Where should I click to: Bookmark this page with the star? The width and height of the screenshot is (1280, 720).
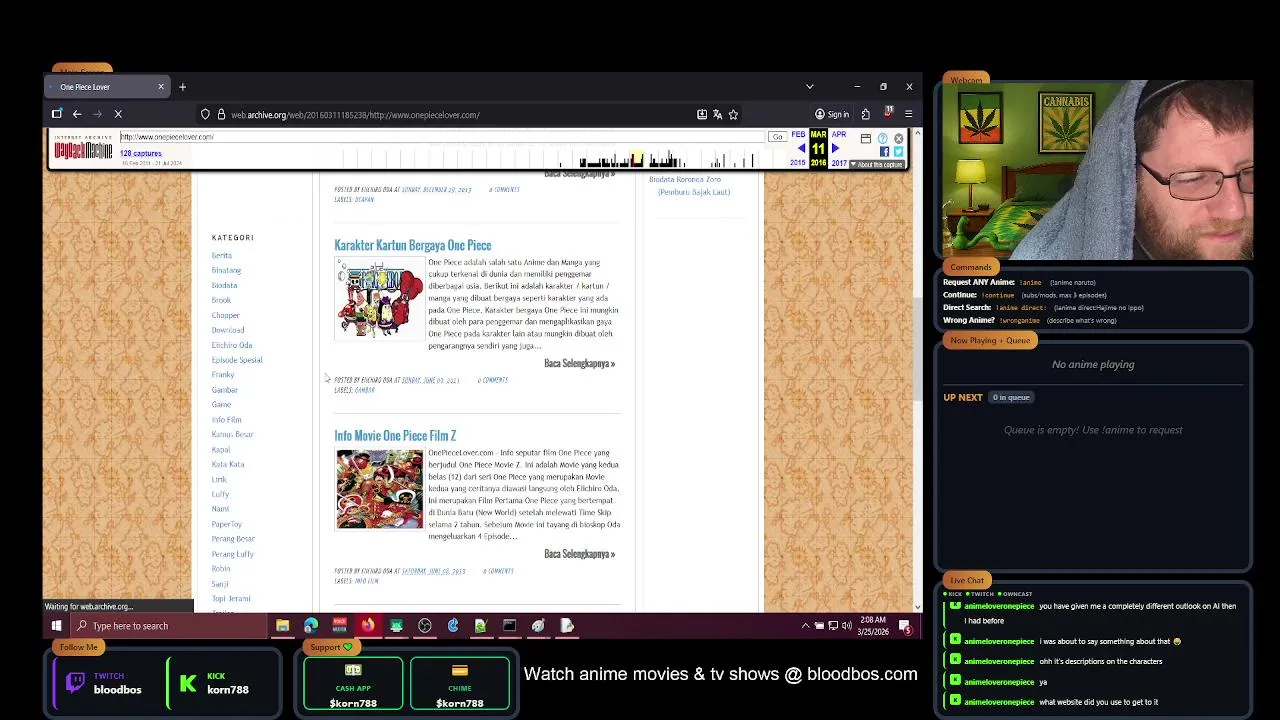[733, 114]
